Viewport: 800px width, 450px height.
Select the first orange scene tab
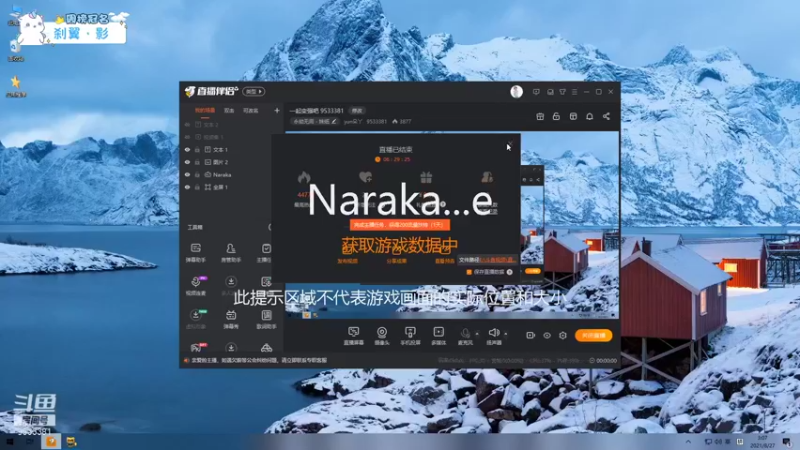coord(205,110)
